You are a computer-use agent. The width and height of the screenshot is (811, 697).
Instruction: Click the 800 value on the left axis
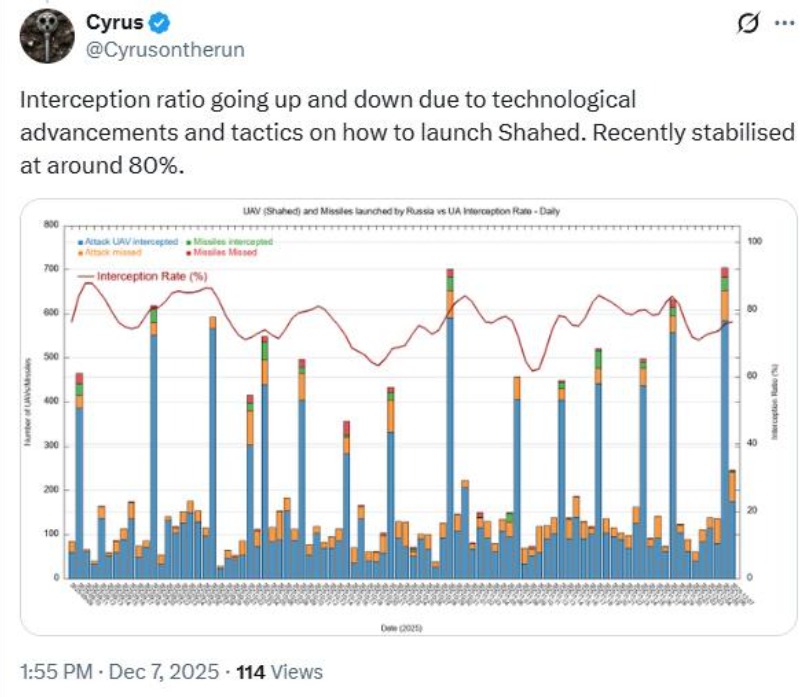pos(51,224)
